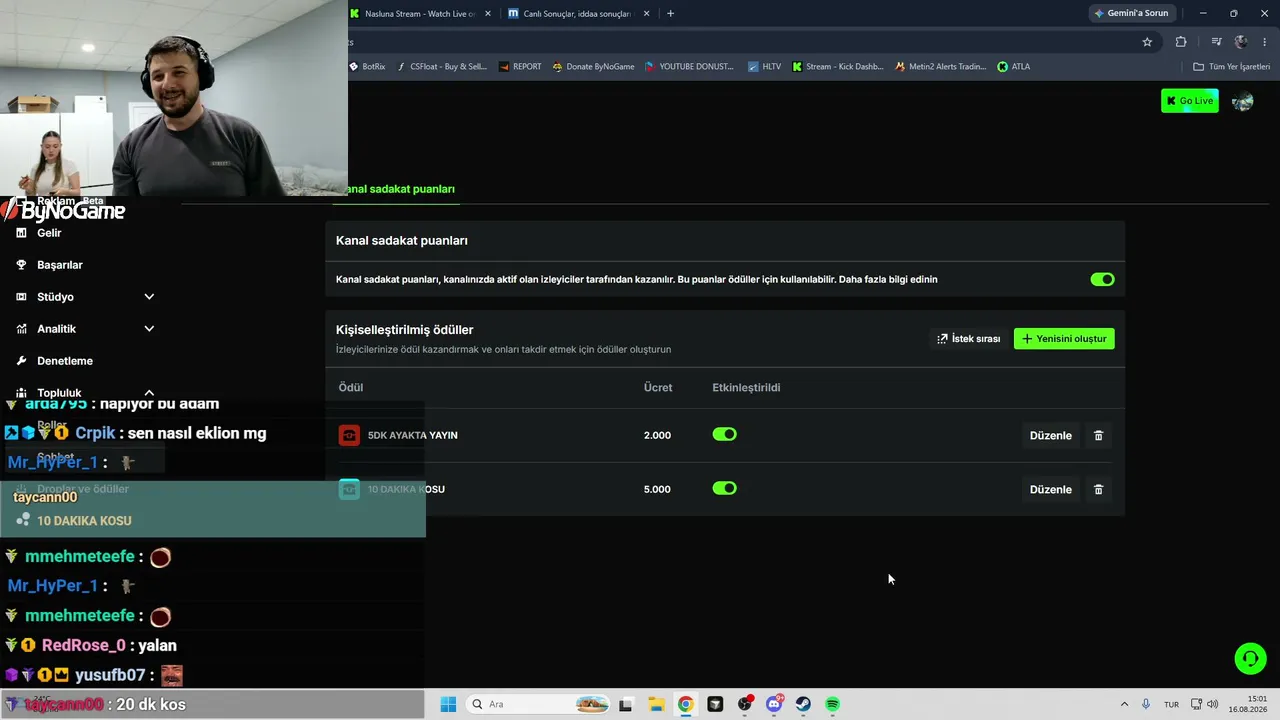Open the Chrome three-dot menu
Image resolution: width=1280 pixels, height=720 pixels.
pos(1265,42)
